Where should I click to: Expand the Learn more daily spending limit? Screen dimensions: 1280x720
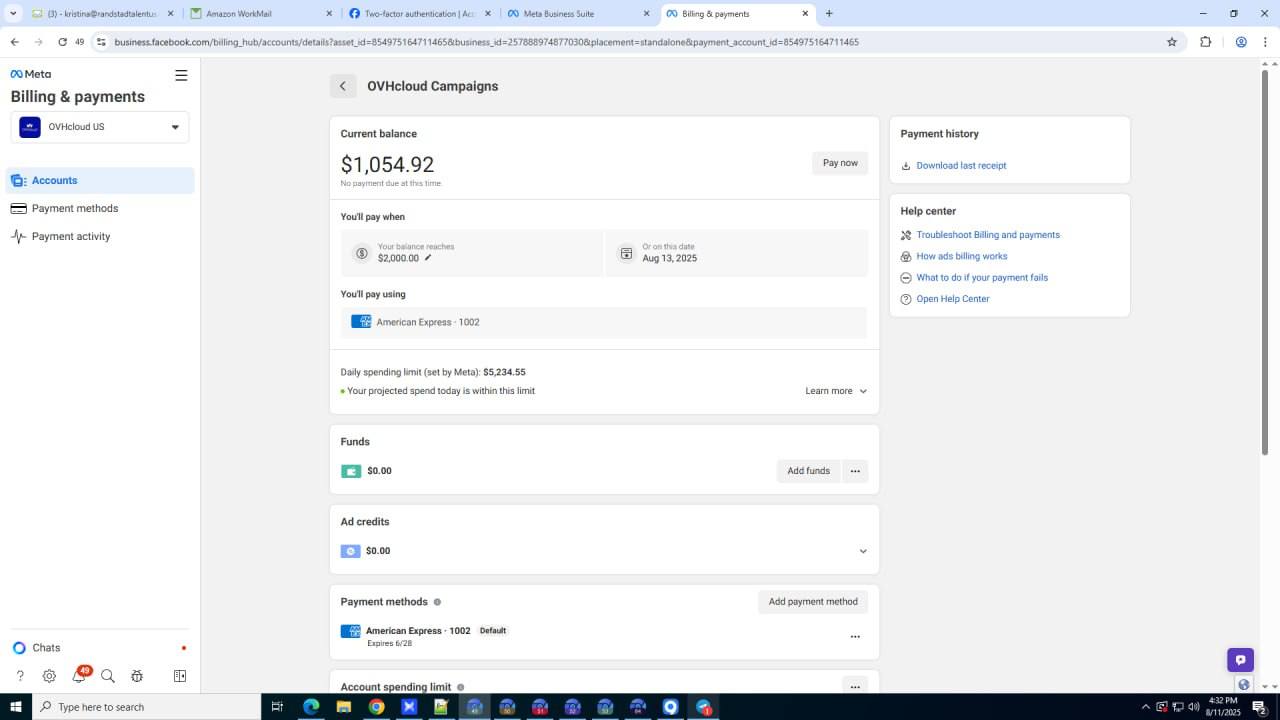tap(836, 391)
